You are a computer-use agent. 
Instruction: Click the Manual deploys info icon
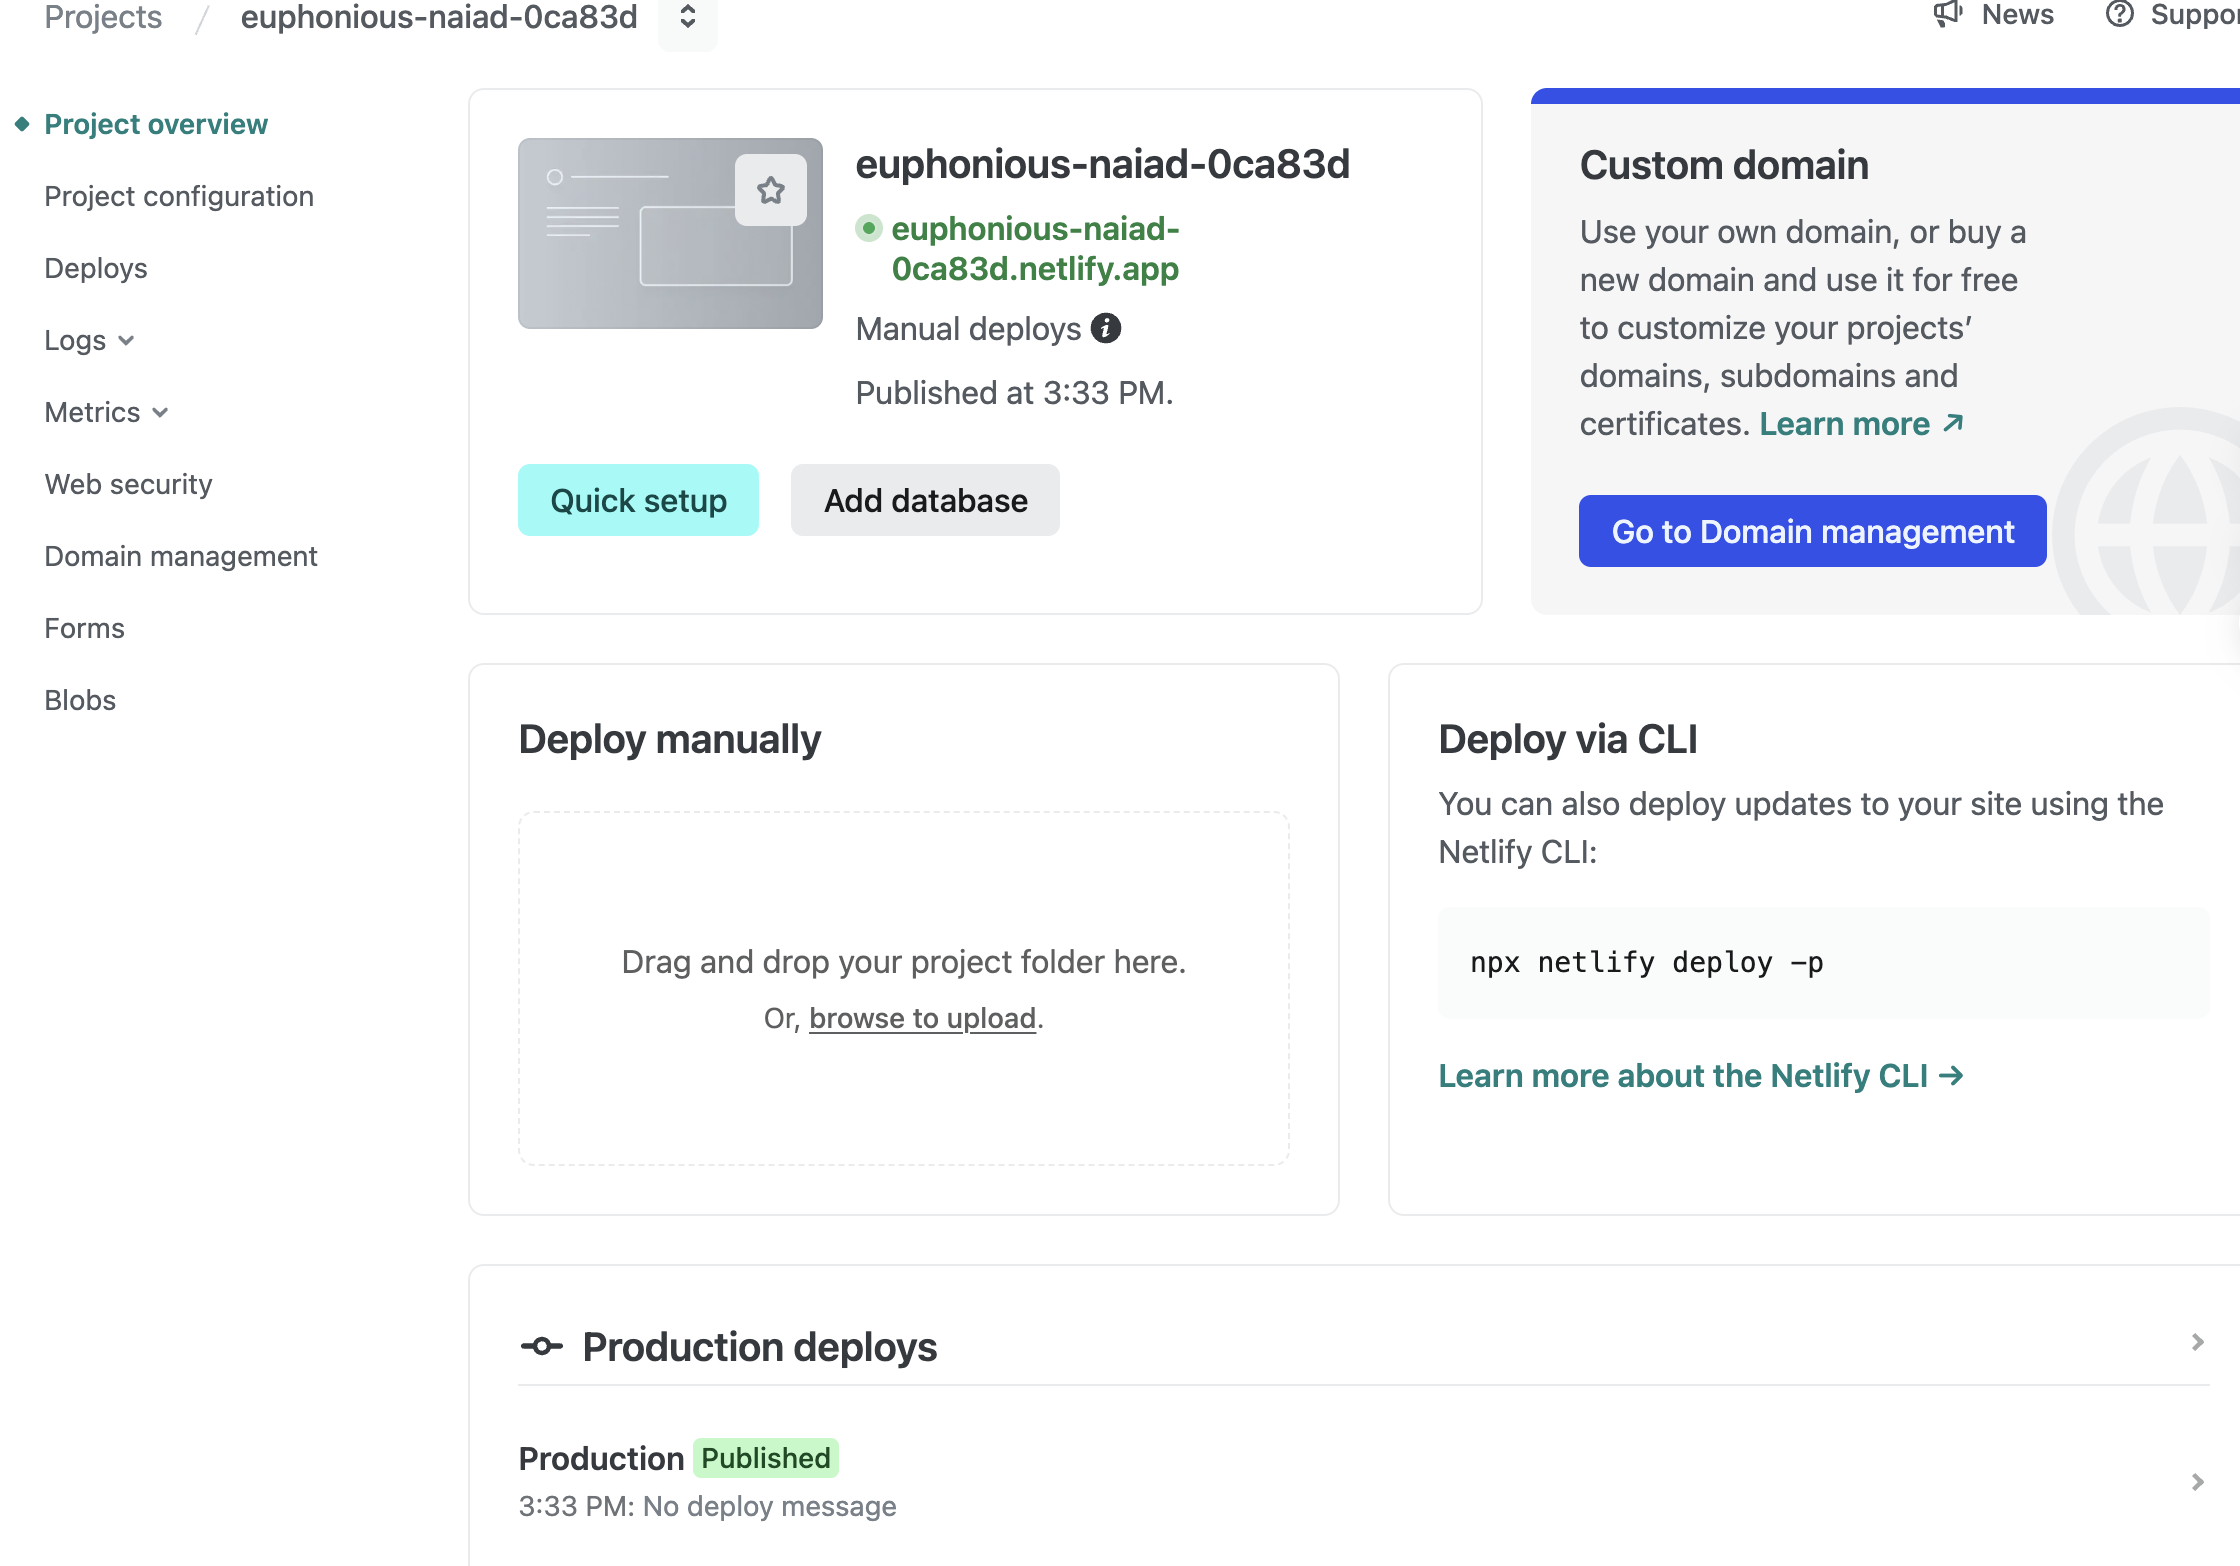pyautogui.click(x=1106, y=328)
